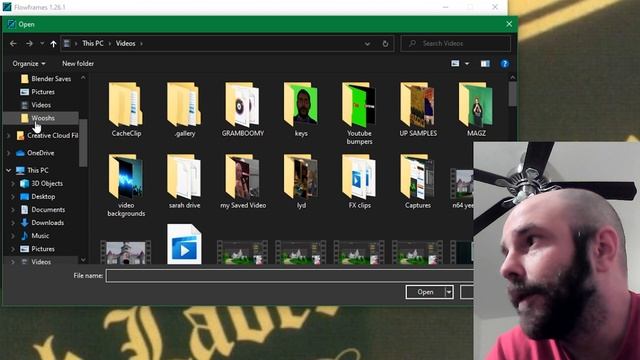Viewport: 640px width, 360px height.
Task: Expand the Desktop node
Action: 13,197
